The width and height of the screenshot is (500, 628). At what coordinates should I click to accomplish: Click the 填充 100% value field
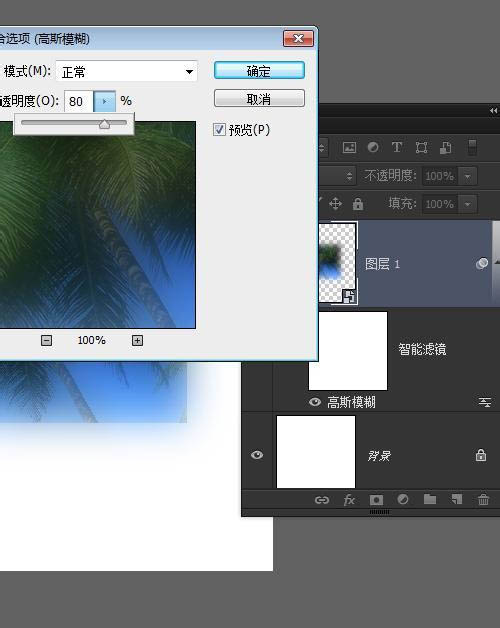coord(440,204)
